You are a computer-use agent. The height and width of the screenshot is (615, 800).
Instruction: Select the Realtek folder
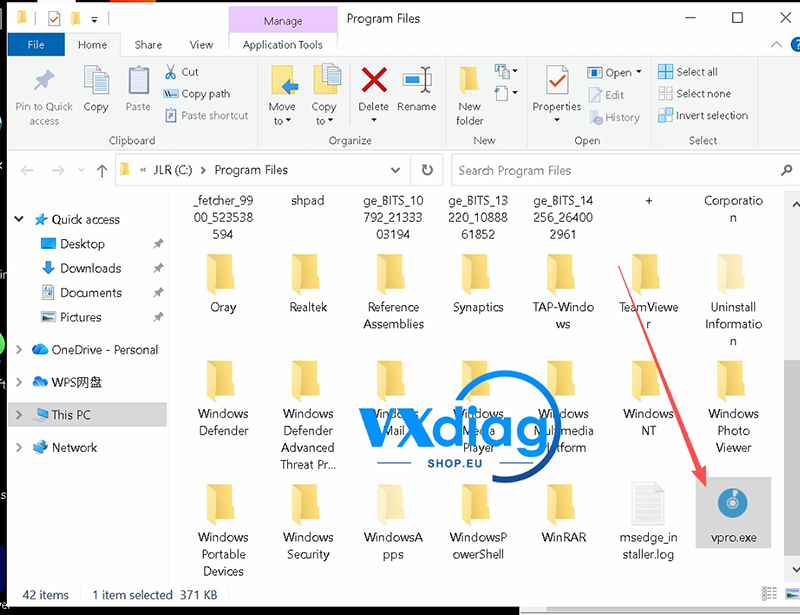click(x=308, y=284)
